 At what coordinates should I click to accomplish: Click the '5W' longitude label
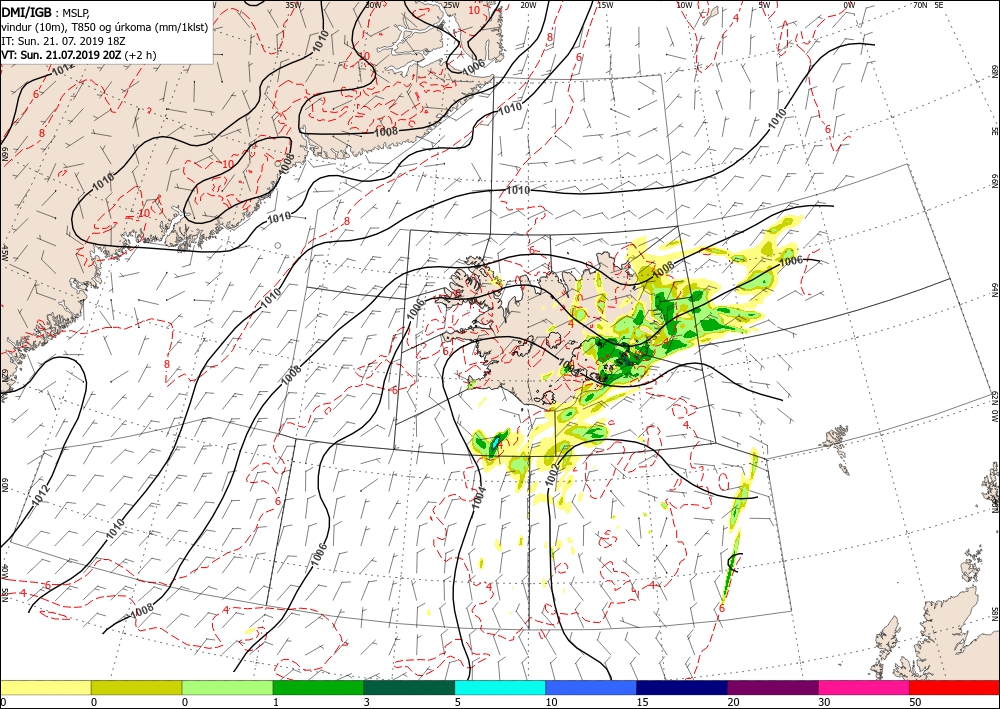[x=764, y=5]
